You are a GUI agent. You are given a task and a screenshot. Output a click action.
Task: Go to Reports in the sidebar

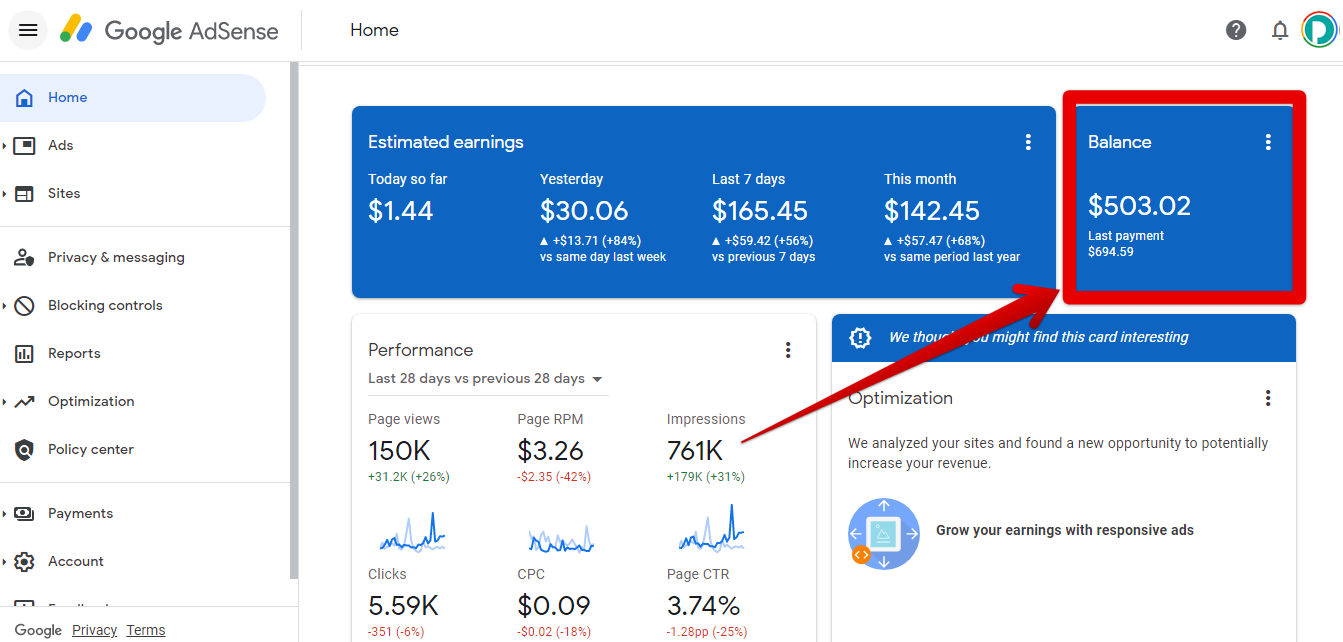tap(74, 354)
